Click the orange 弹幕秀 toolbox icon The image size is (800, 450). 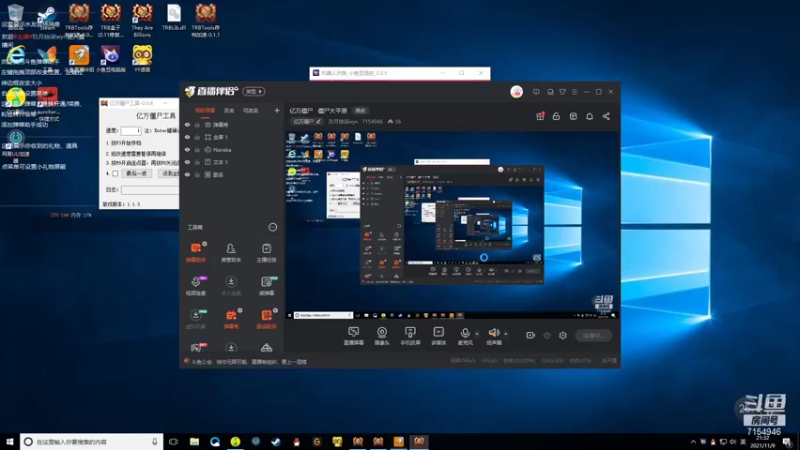coord(231,318)
